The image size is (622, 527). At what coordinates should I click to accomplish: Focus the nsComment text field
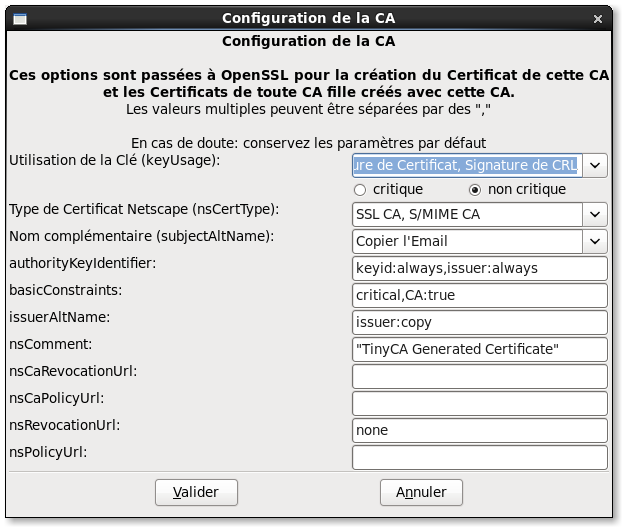480,349
